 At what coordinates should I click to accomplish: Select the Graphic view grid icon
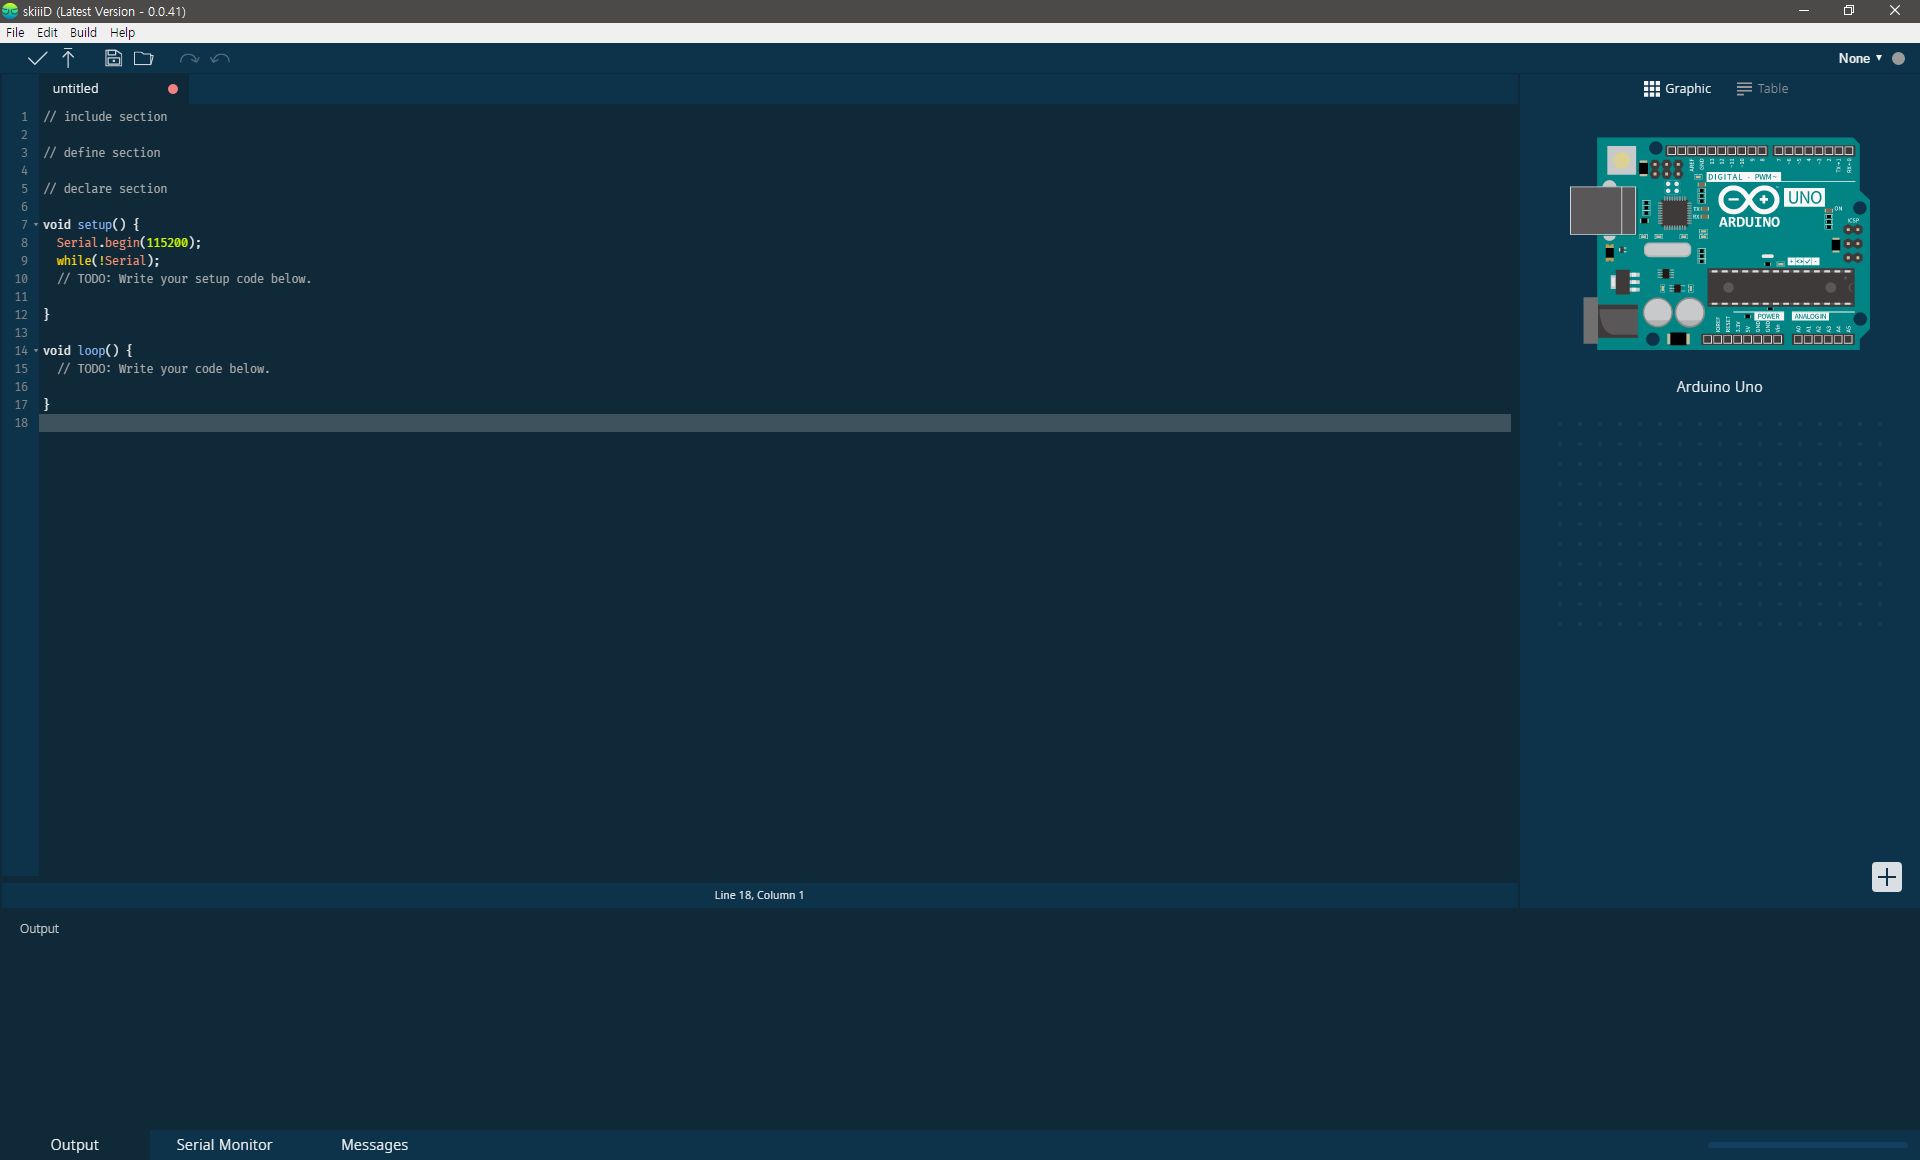(1652, 88)
